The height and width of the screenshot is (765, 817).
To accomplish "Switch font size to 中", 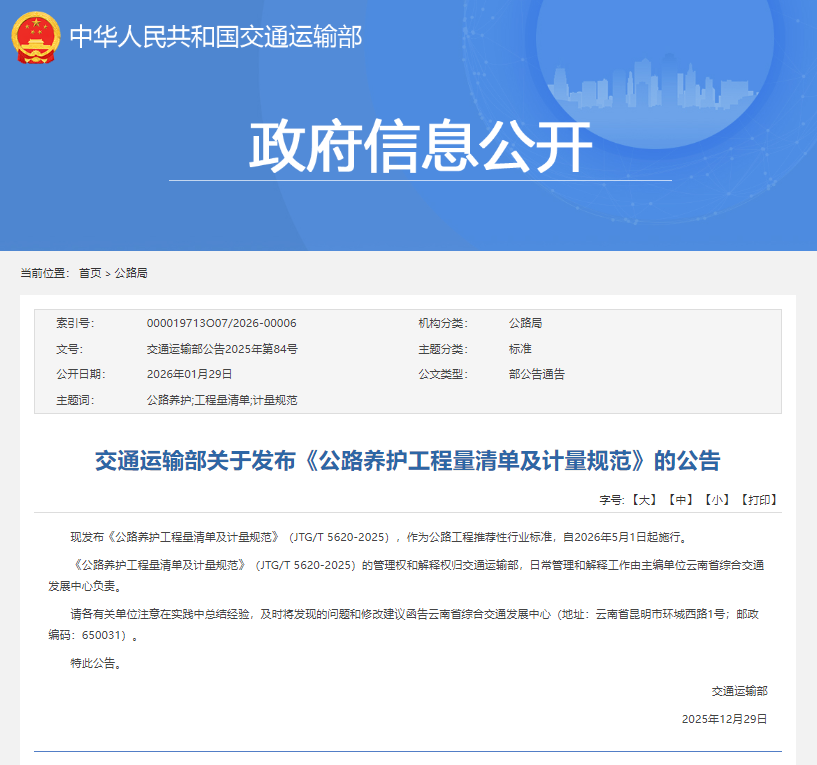I will click(x=680, y=499).
